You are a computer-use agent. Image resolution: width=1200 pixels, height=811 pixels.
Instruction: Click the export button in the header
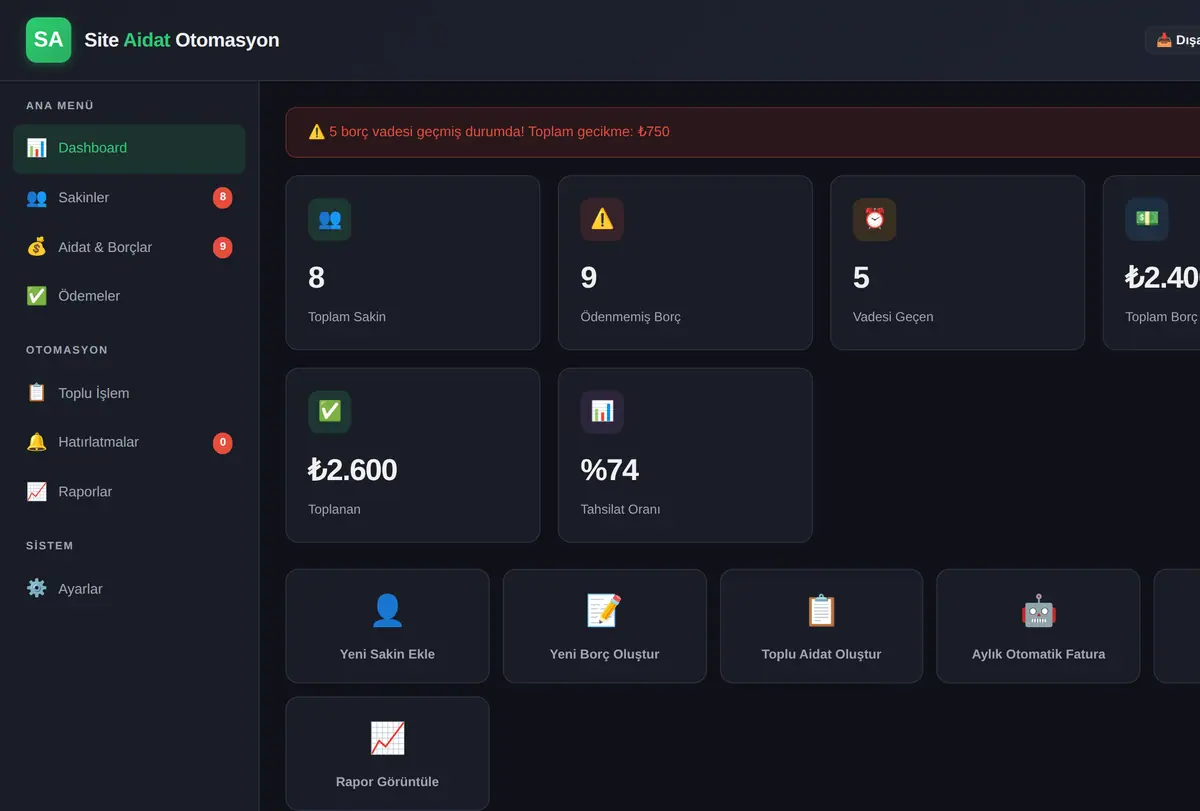[1173, 40]
